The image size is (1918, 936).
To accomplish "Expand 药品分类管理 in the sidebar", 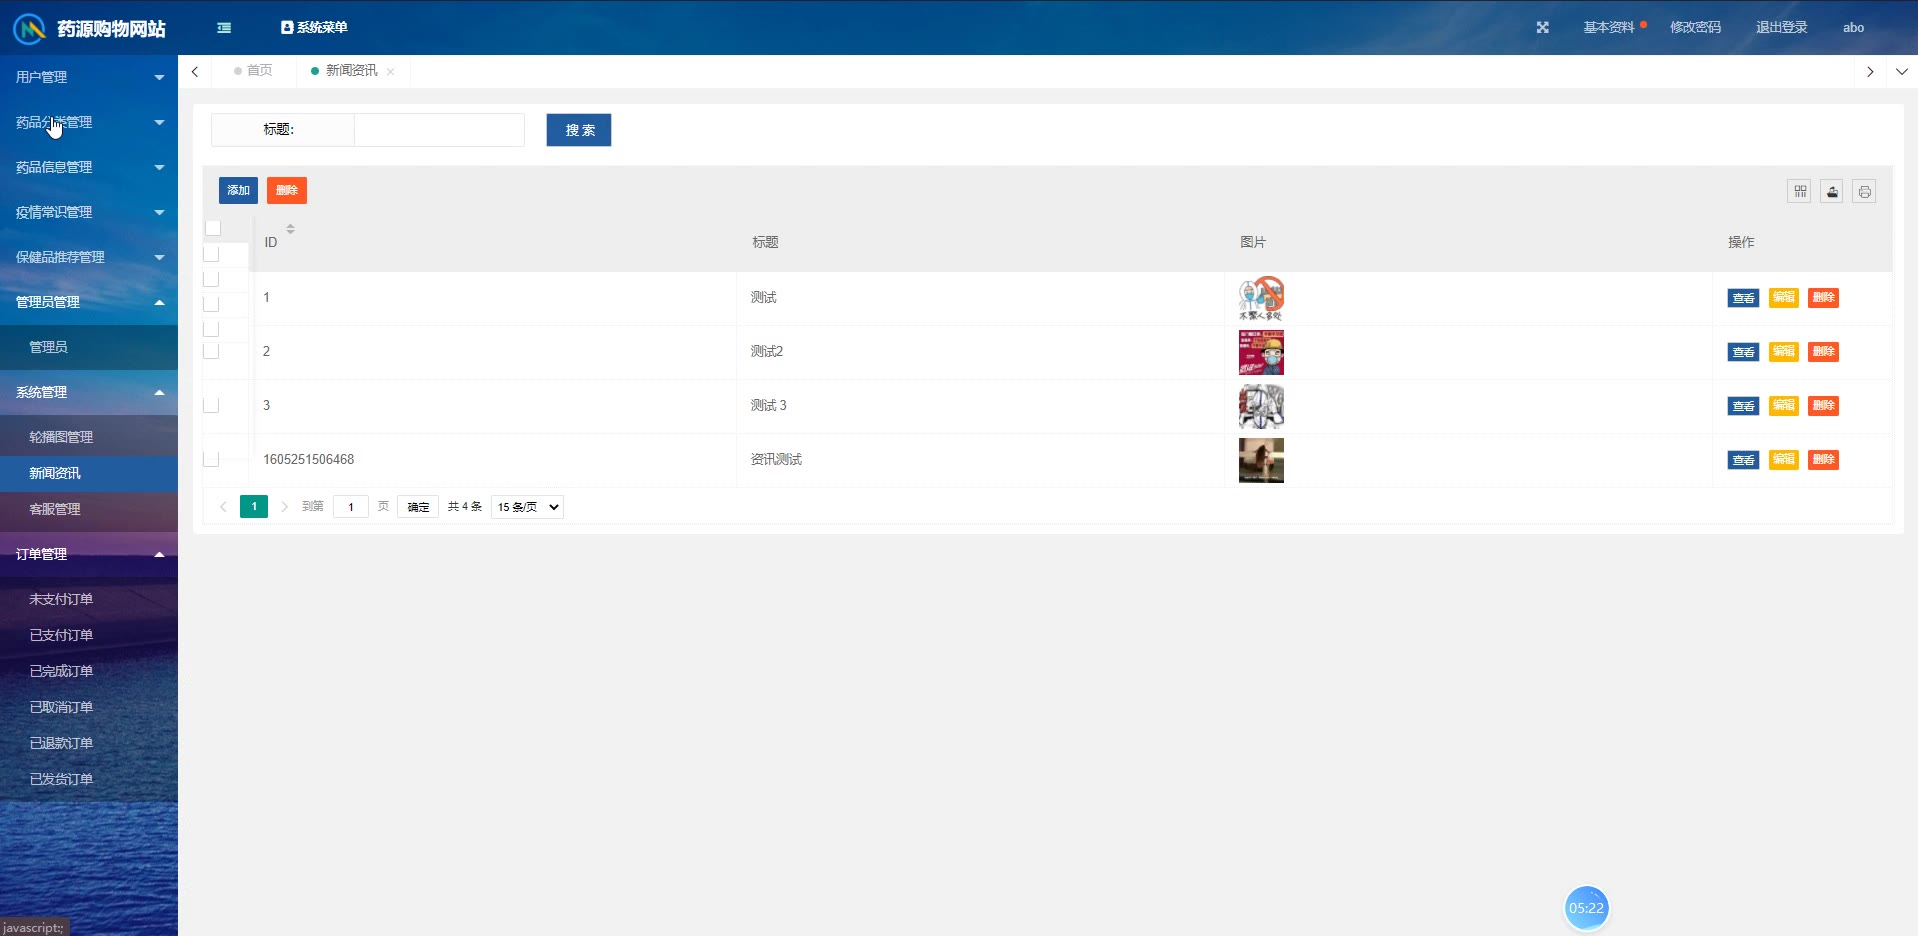I will tap(89, 122).
